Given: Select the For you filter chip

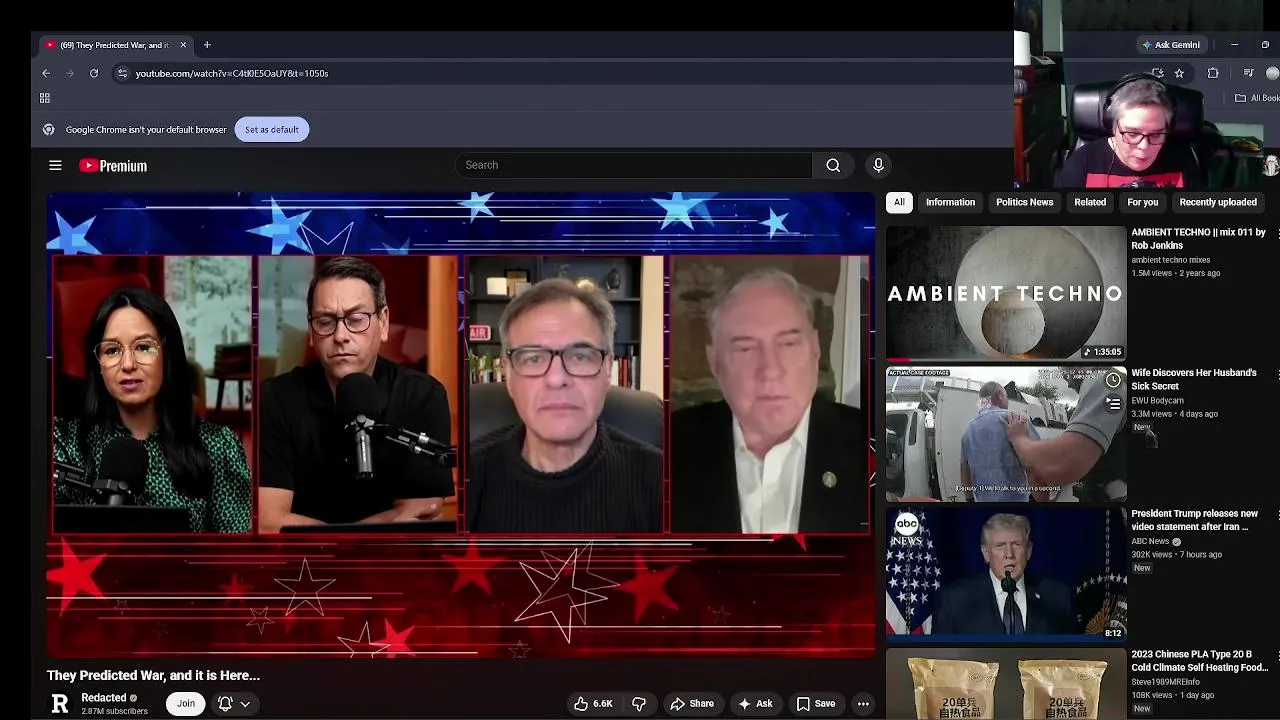Looking at the screenshot, I should coord(1142,202).
